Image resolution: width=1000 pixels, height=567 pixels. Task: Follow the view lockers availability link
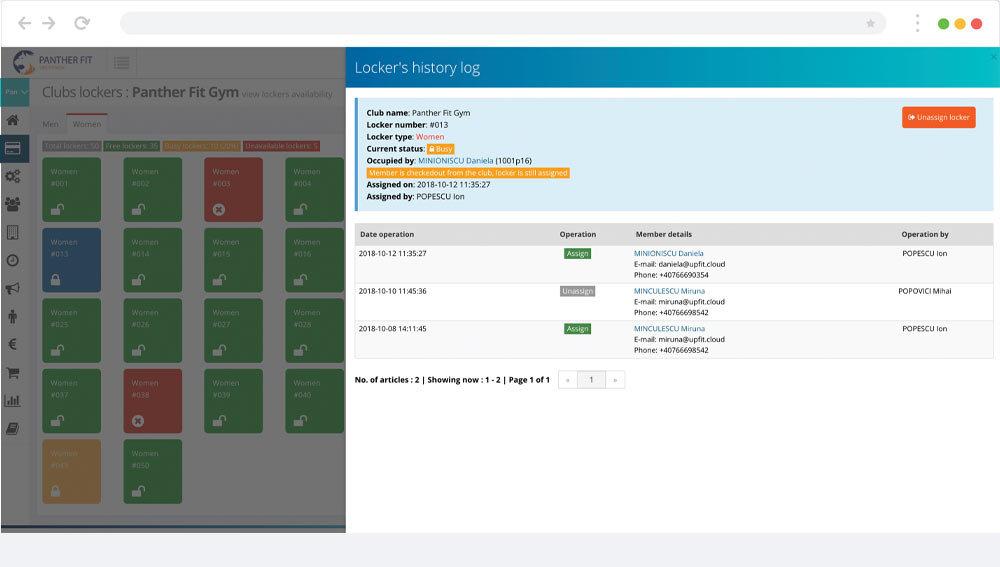[287, 94]
